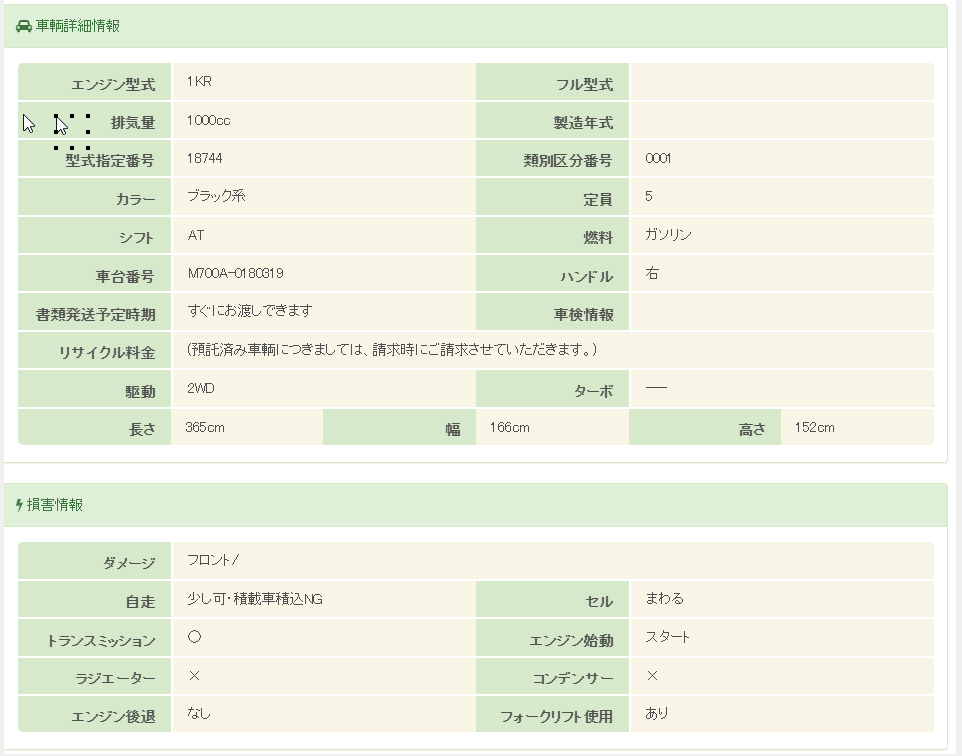The height and width of the screenshot is (756, 962).
Task: Click the damage value フロント/
Action: pos(212,560)
